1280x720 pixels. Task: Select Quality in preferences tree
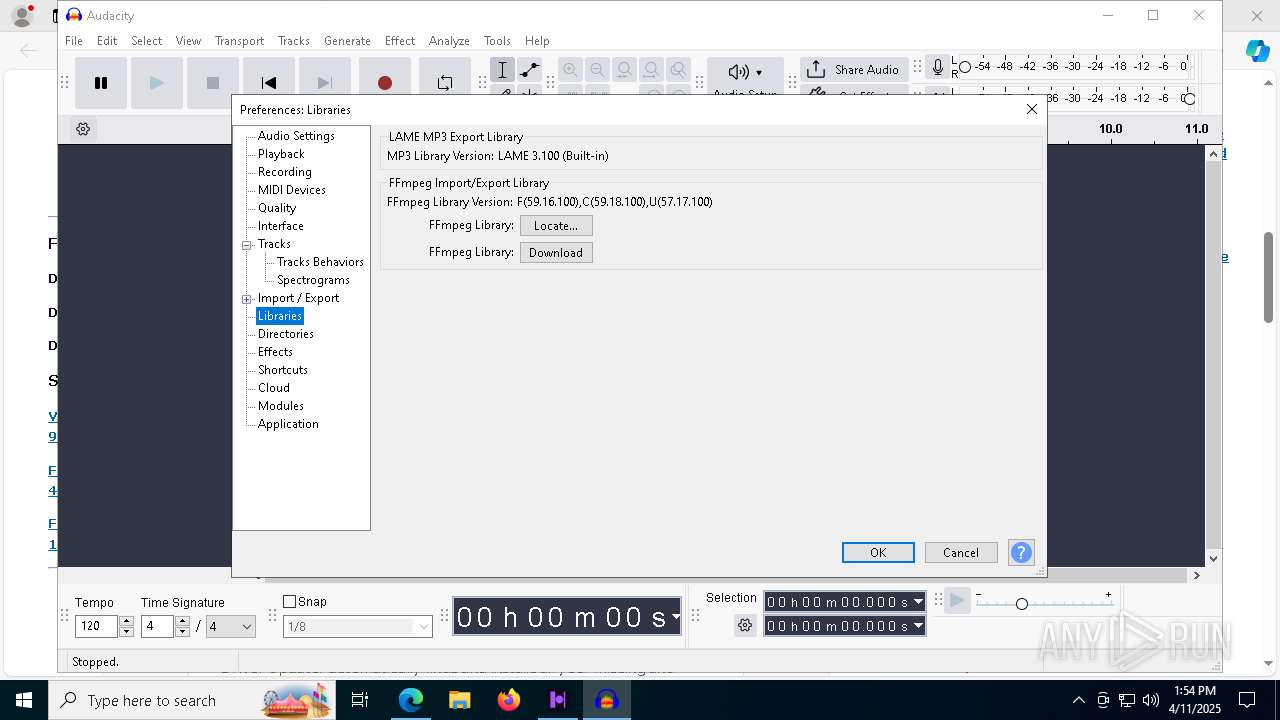277,208
